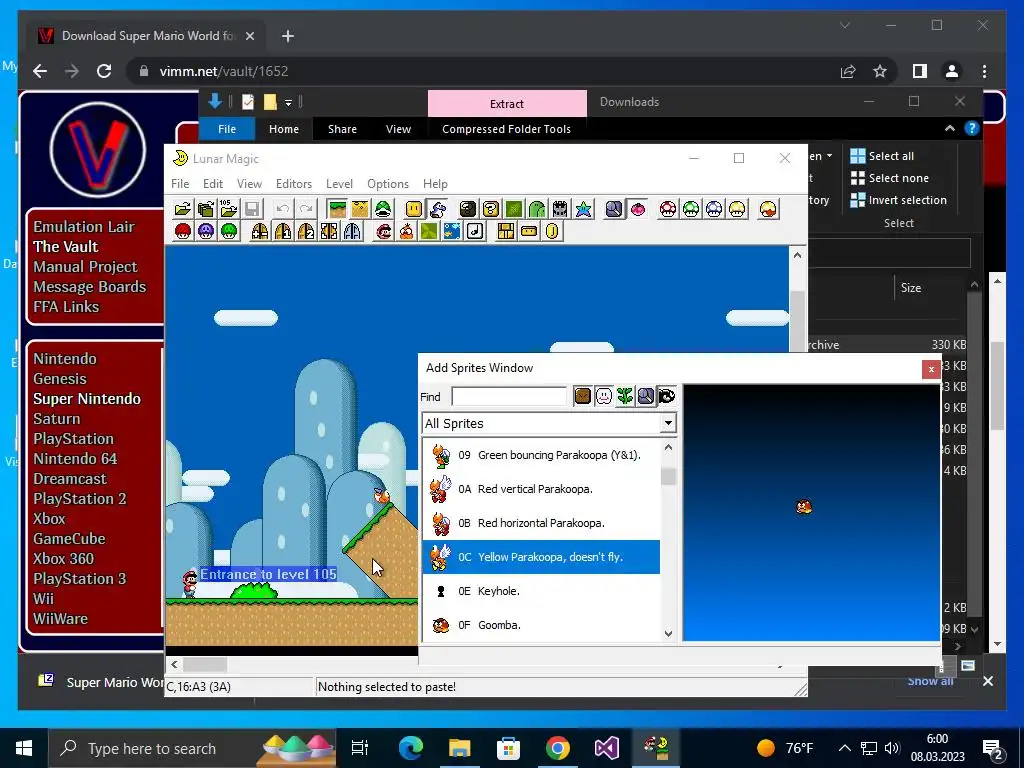This screenshot has width=1024, height=768.
Task: Open the Level menu in Lunar Magic
Action: 340,184
